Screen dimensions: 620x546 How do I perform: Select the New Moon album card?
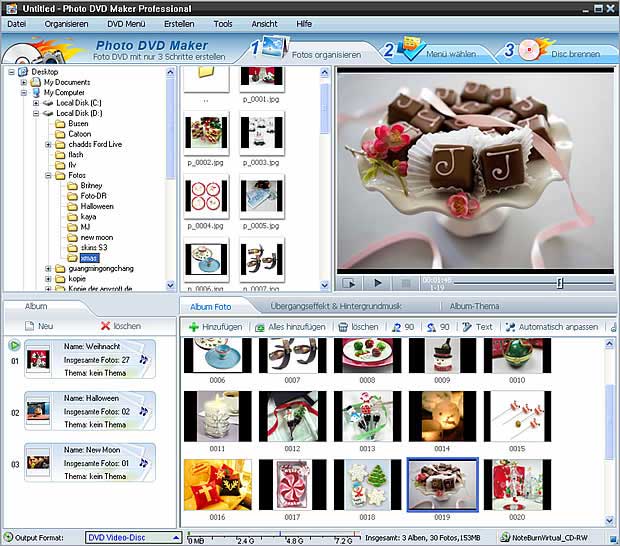point(90,462)
